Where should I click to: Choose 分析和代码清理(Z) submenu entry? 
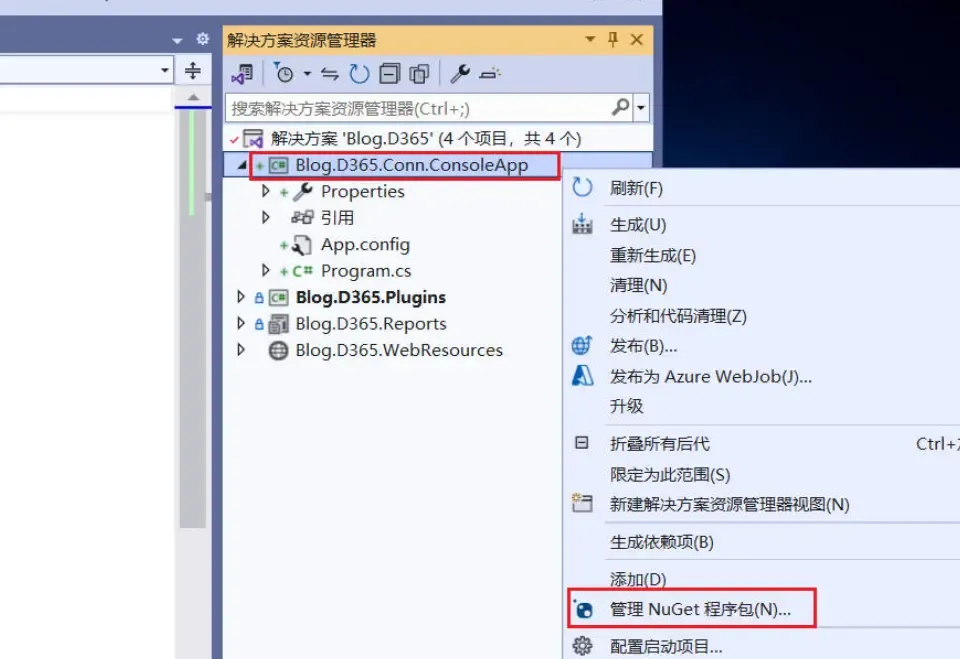[x=678, y=316]
